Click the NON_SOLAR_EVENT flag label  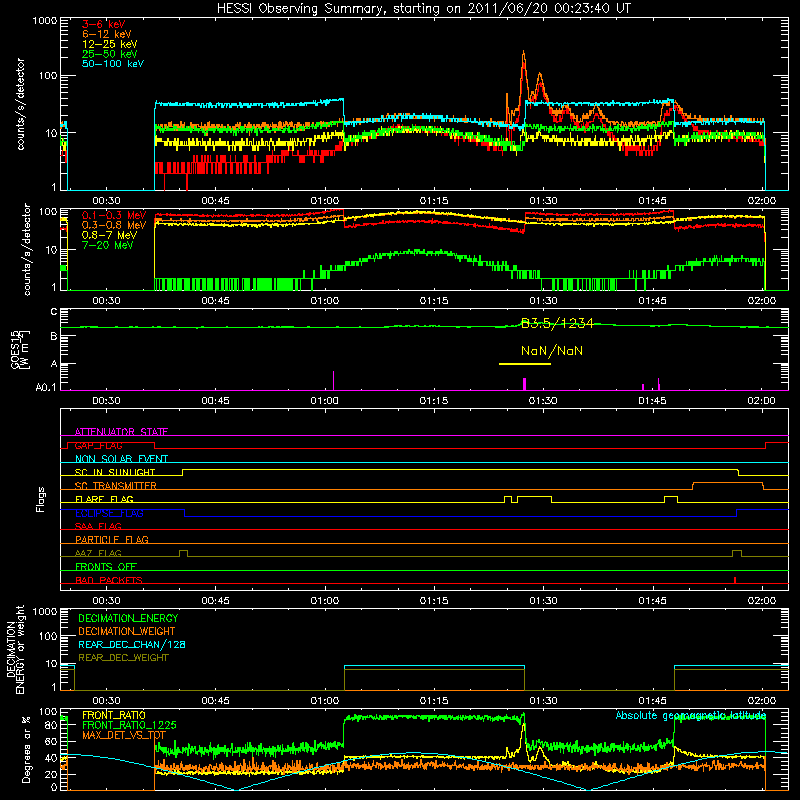(x=121, y=459)
